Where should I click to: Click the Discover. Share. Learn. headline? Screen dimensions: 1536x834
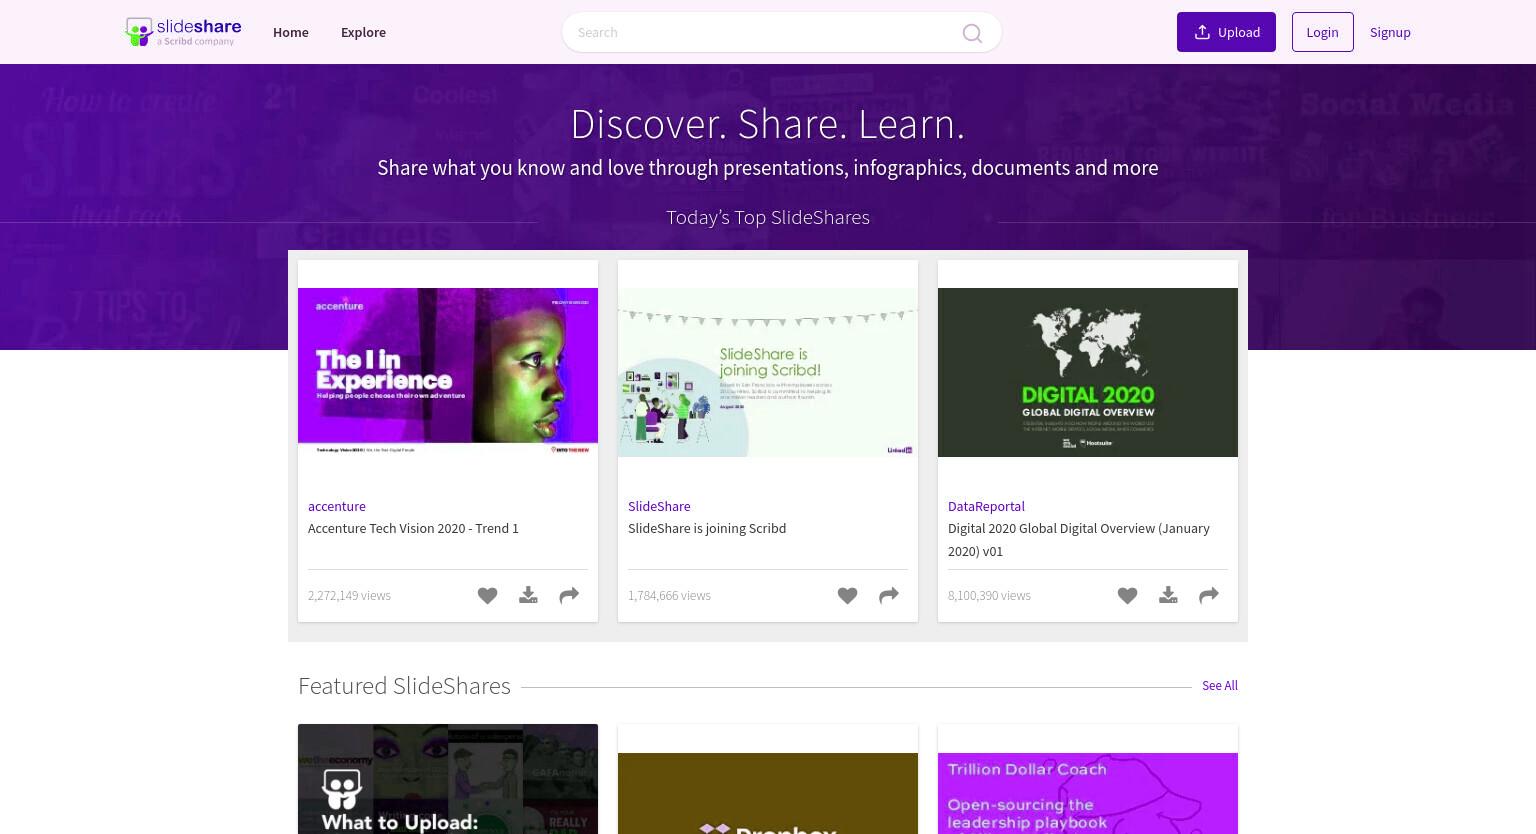[x=768, y=124]
